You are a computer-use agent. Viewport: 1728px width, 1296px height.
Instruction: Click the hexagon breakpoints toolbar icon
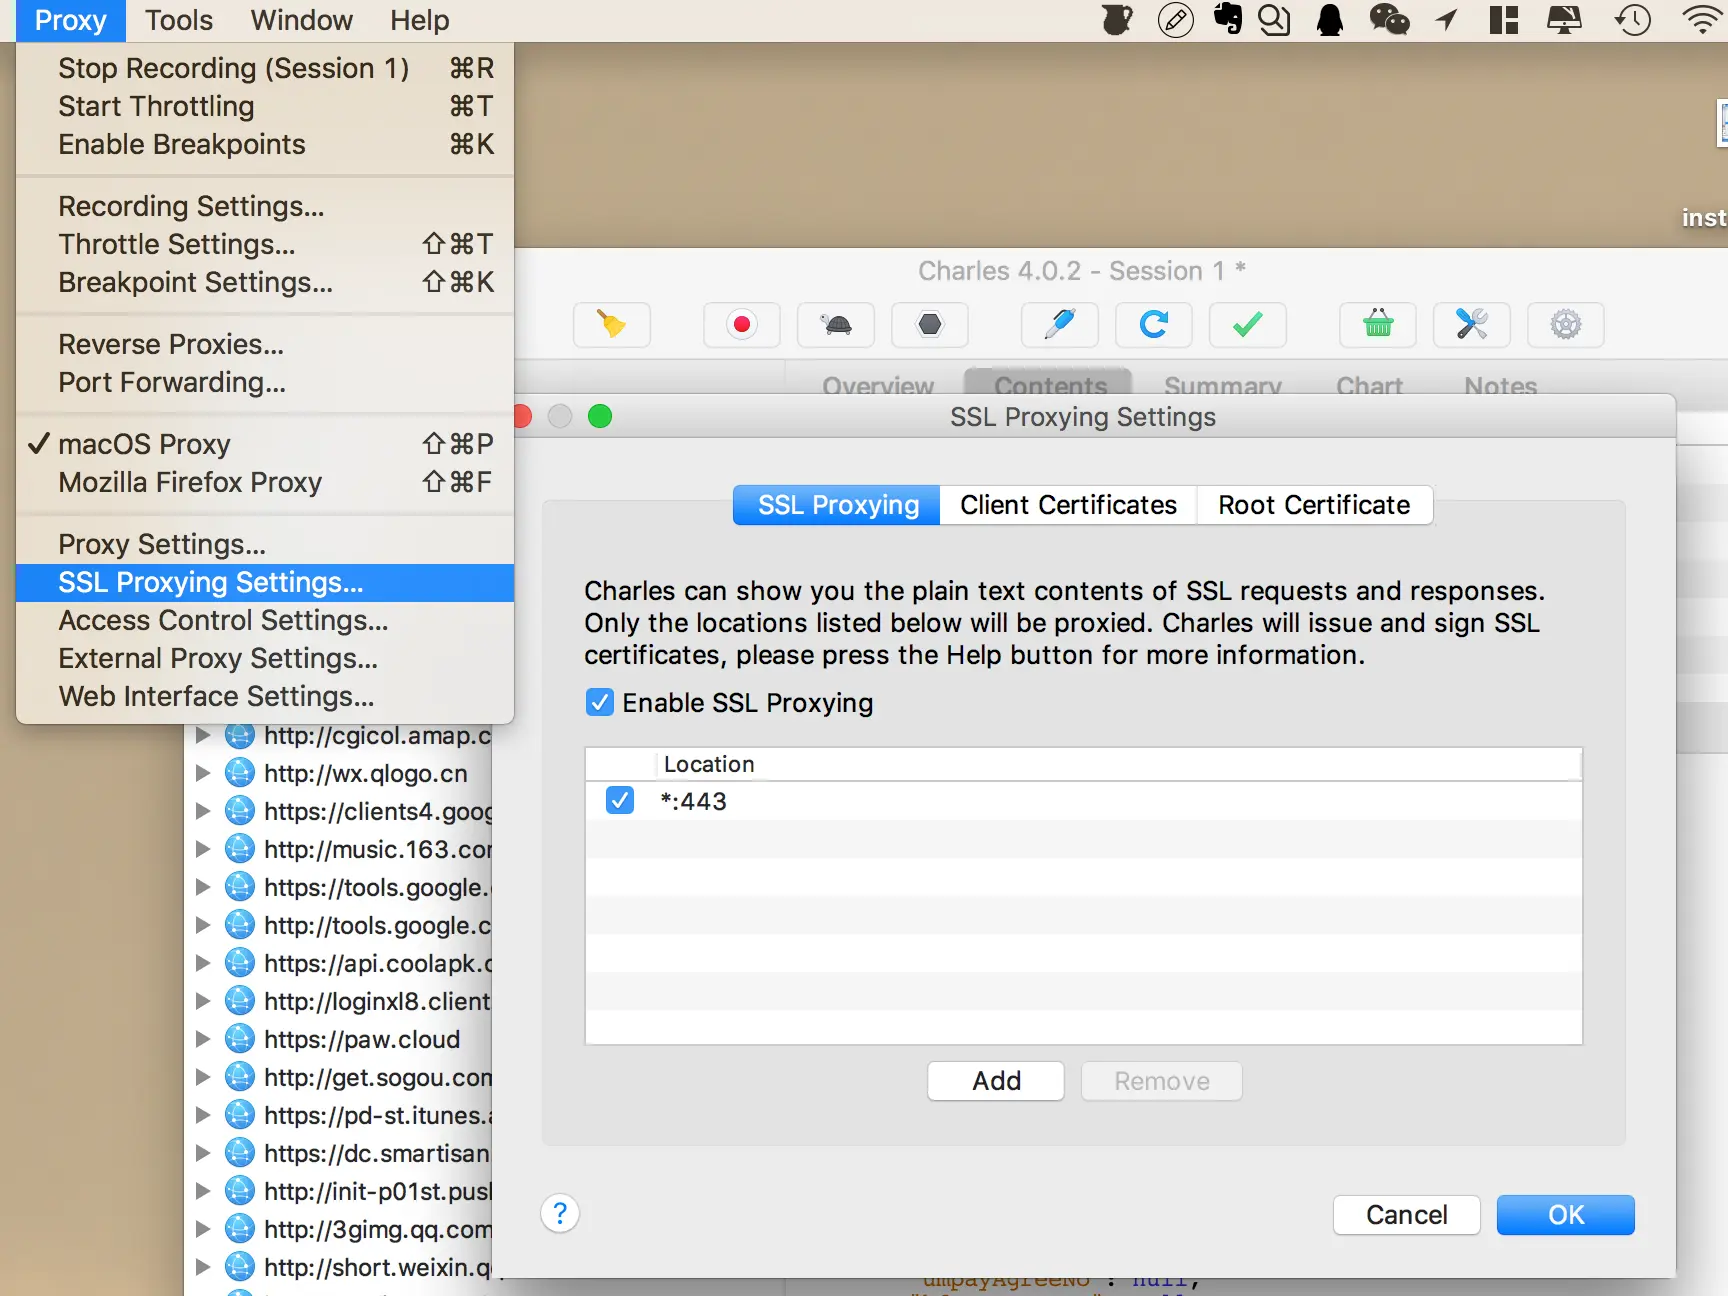pos(930,325)
